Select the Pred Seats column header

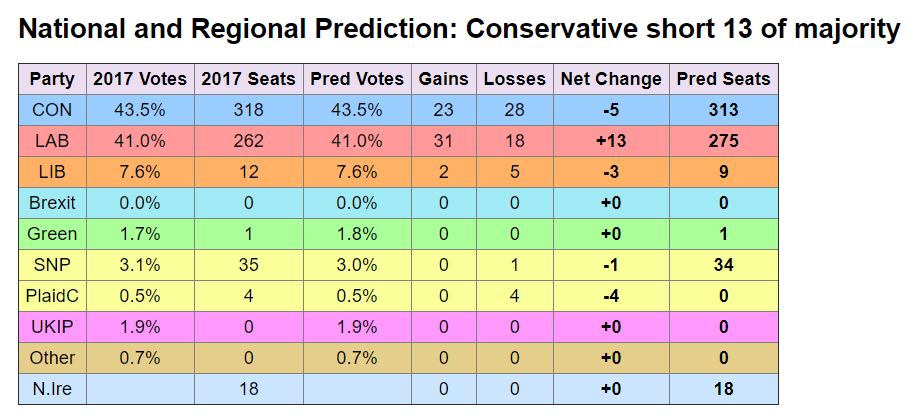click(x=723, y=79)
